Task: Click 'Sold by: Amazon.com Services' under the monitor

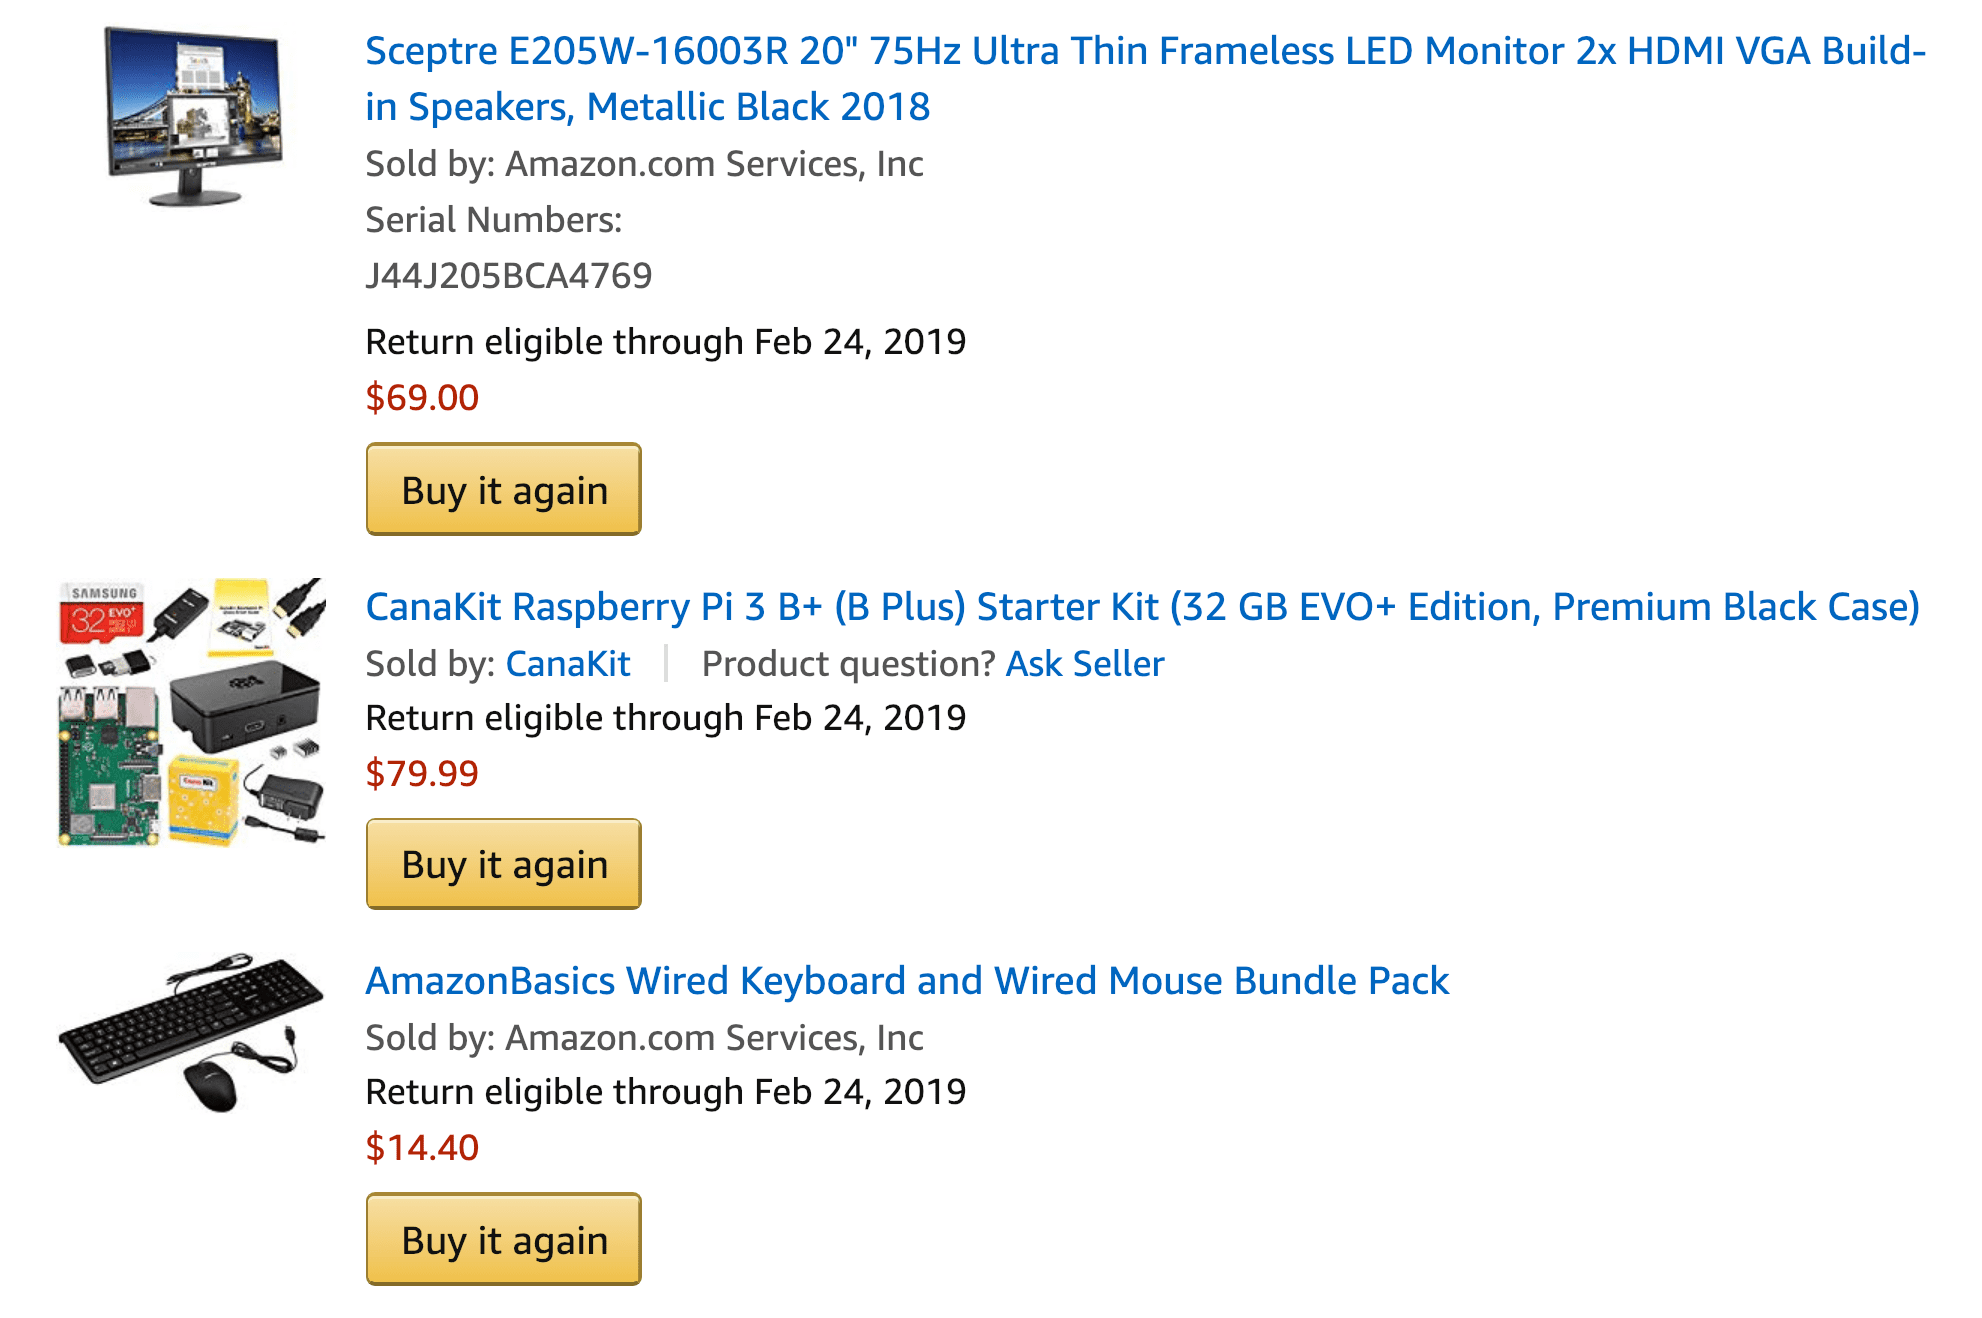Action: [644, 164]
